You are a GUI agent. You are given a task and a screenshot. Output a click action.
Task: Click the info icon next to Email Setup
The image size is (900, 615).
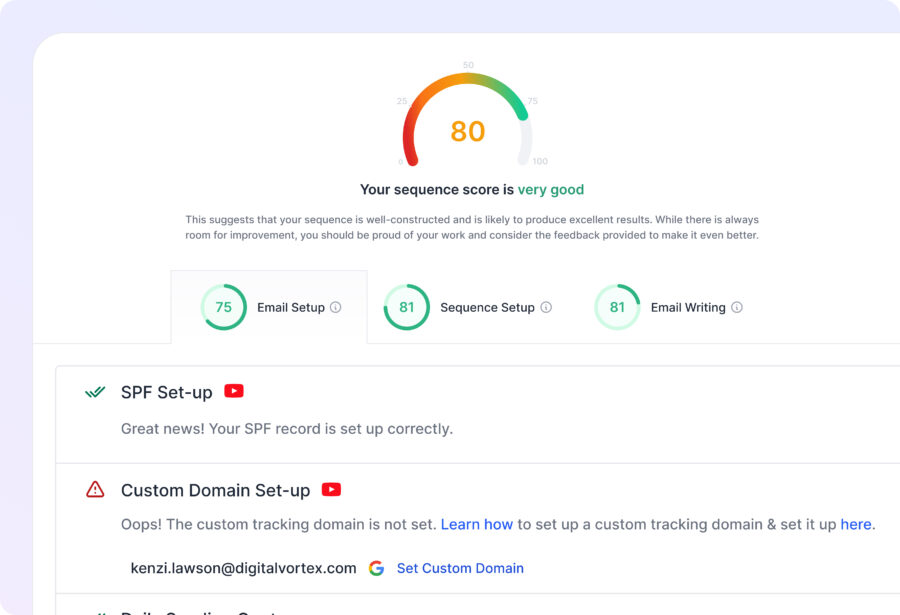(x=336, y=308)
